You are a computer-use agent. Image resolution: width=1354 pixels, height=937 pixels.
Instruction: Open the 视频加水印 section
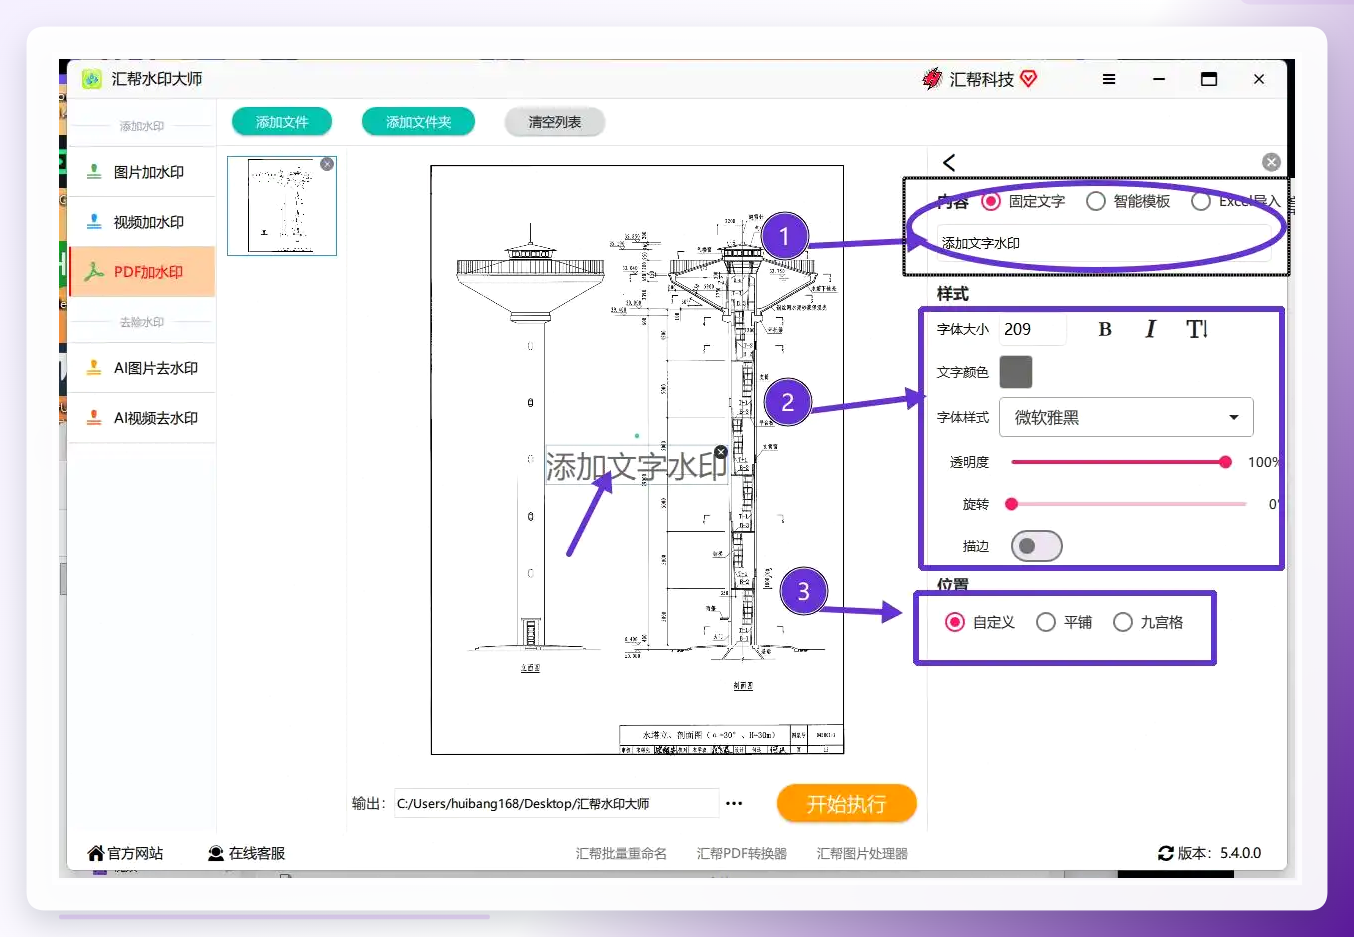click(142, 222)
